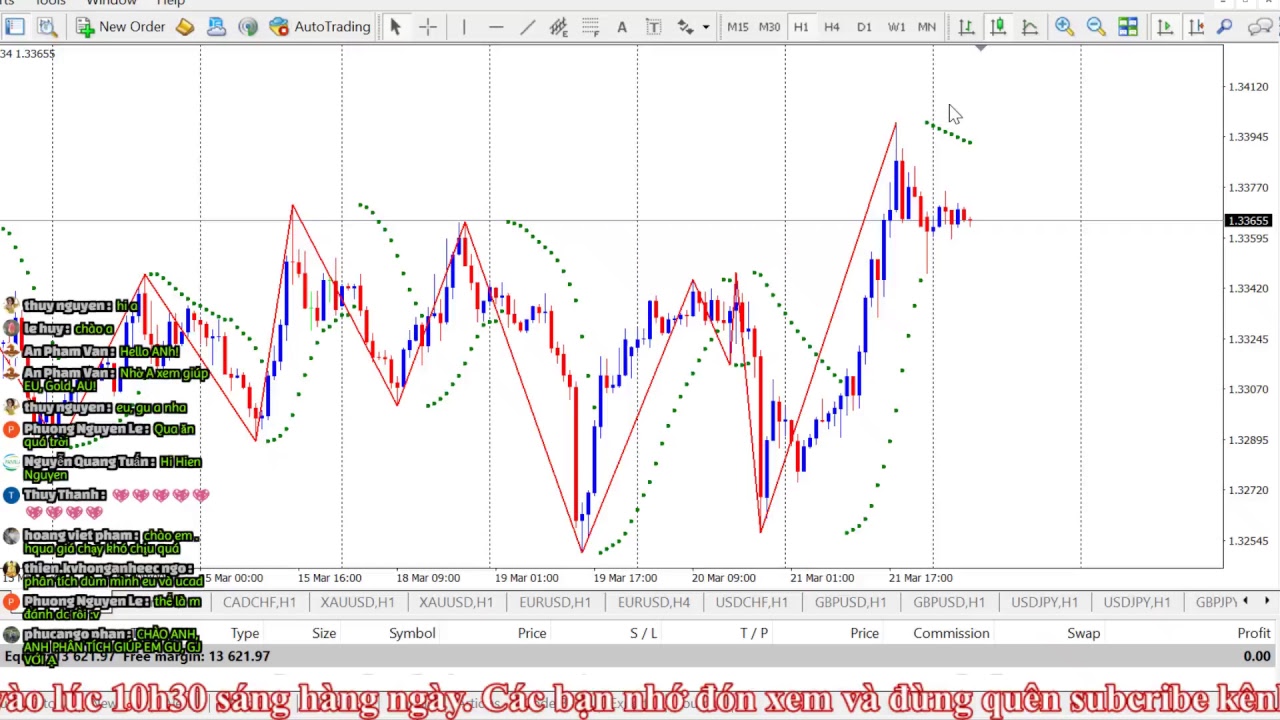Open the Window menu

pyautogui.click(x=111, y=3)
